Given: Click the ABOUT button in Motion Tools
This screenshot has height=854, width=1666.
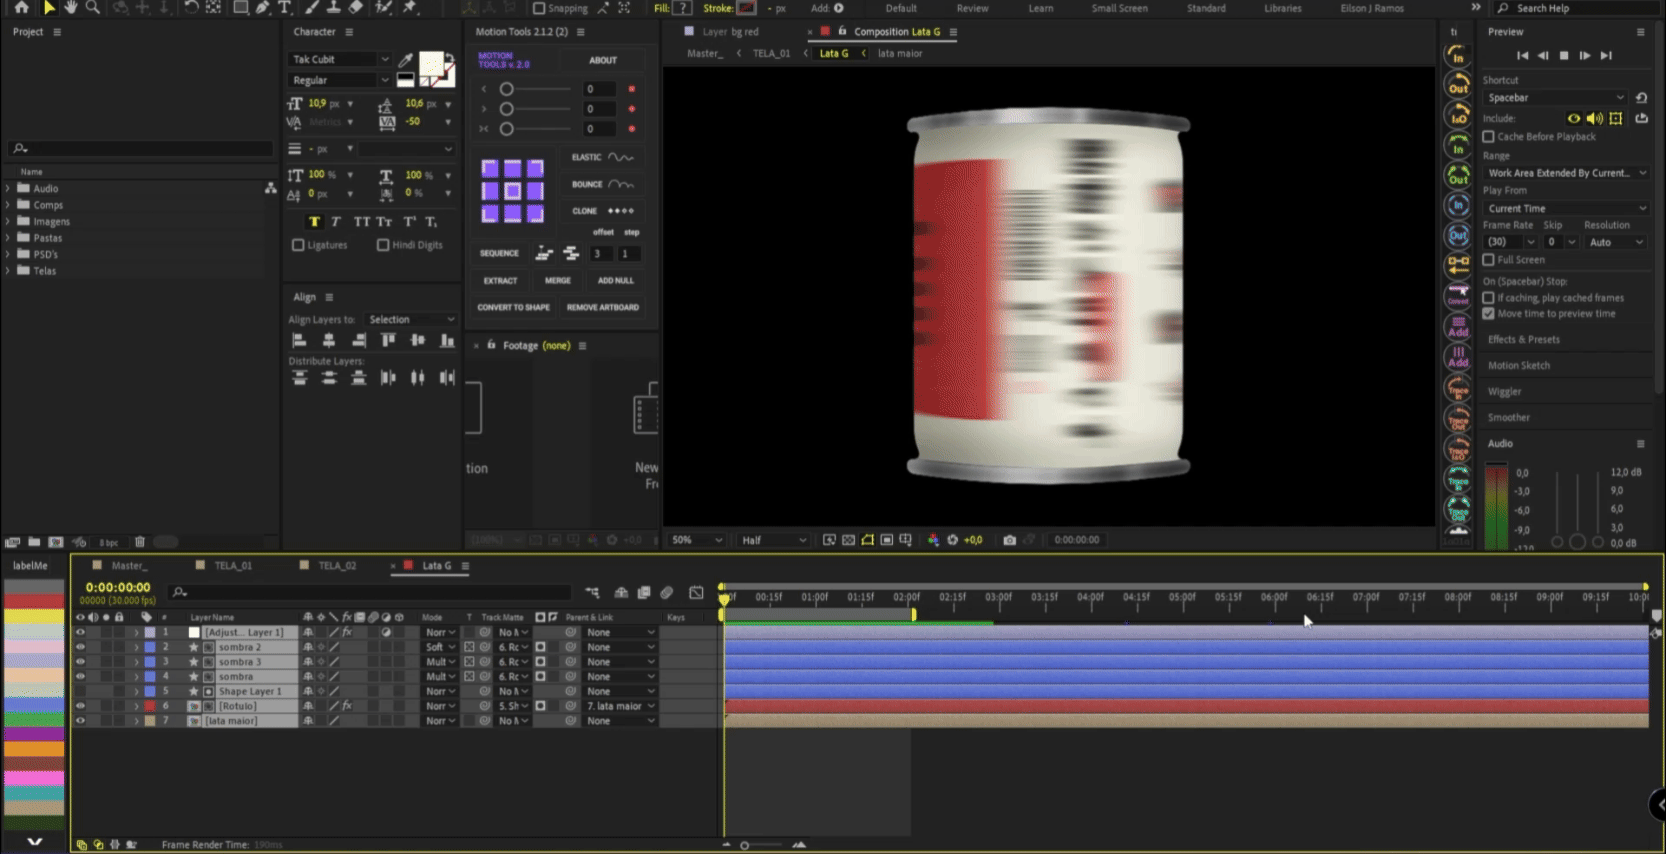Looking at the screenshot, I should pyautogui.click(x=603, y=60).
